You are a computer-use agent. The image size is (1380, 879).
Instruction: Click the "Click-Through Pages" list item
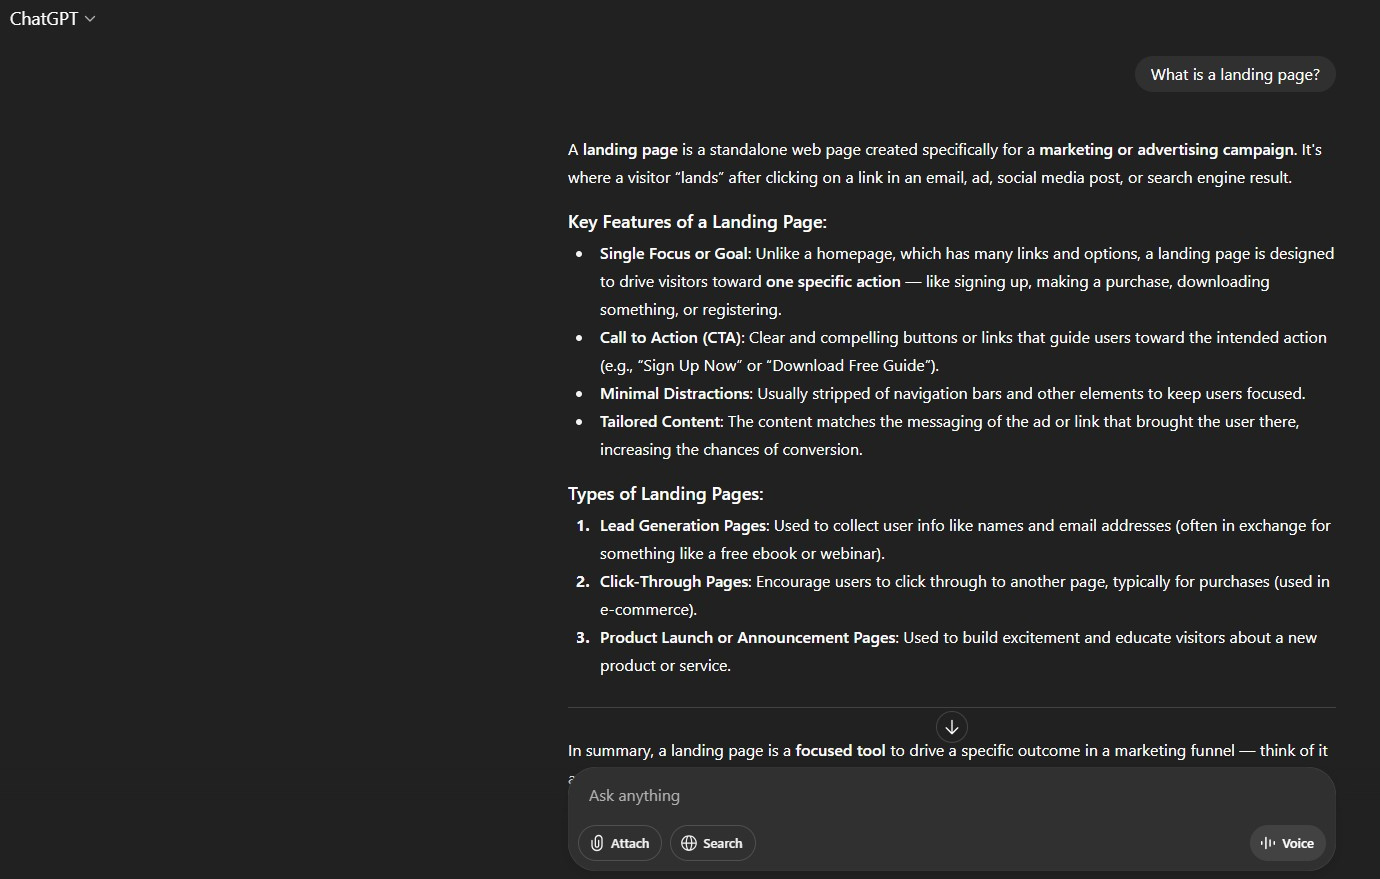tap(675, 582)
